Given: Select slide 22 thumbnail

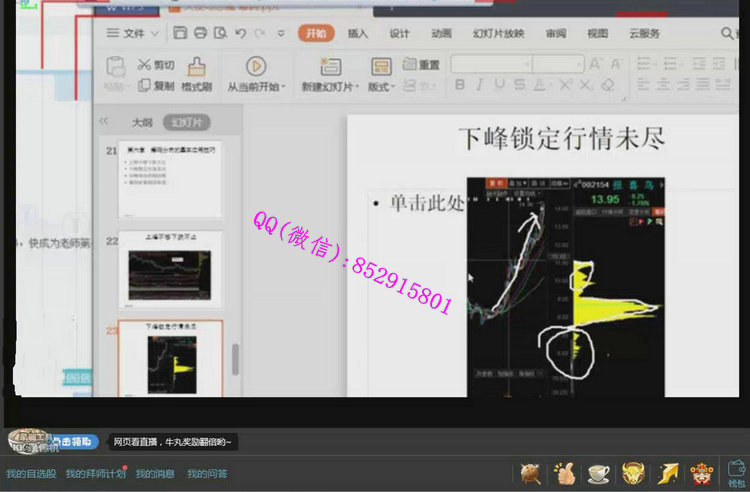Looking at the screenshot, I should point(169,271).
